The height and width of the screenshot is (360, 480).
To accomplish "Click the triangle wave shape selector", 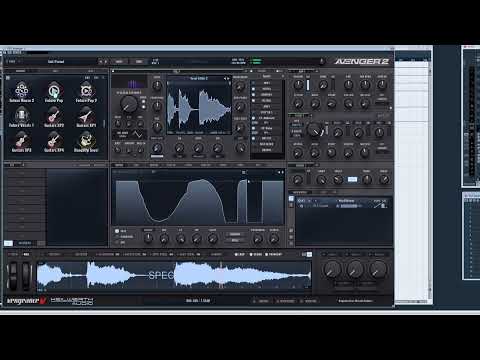I will [138, 134].
